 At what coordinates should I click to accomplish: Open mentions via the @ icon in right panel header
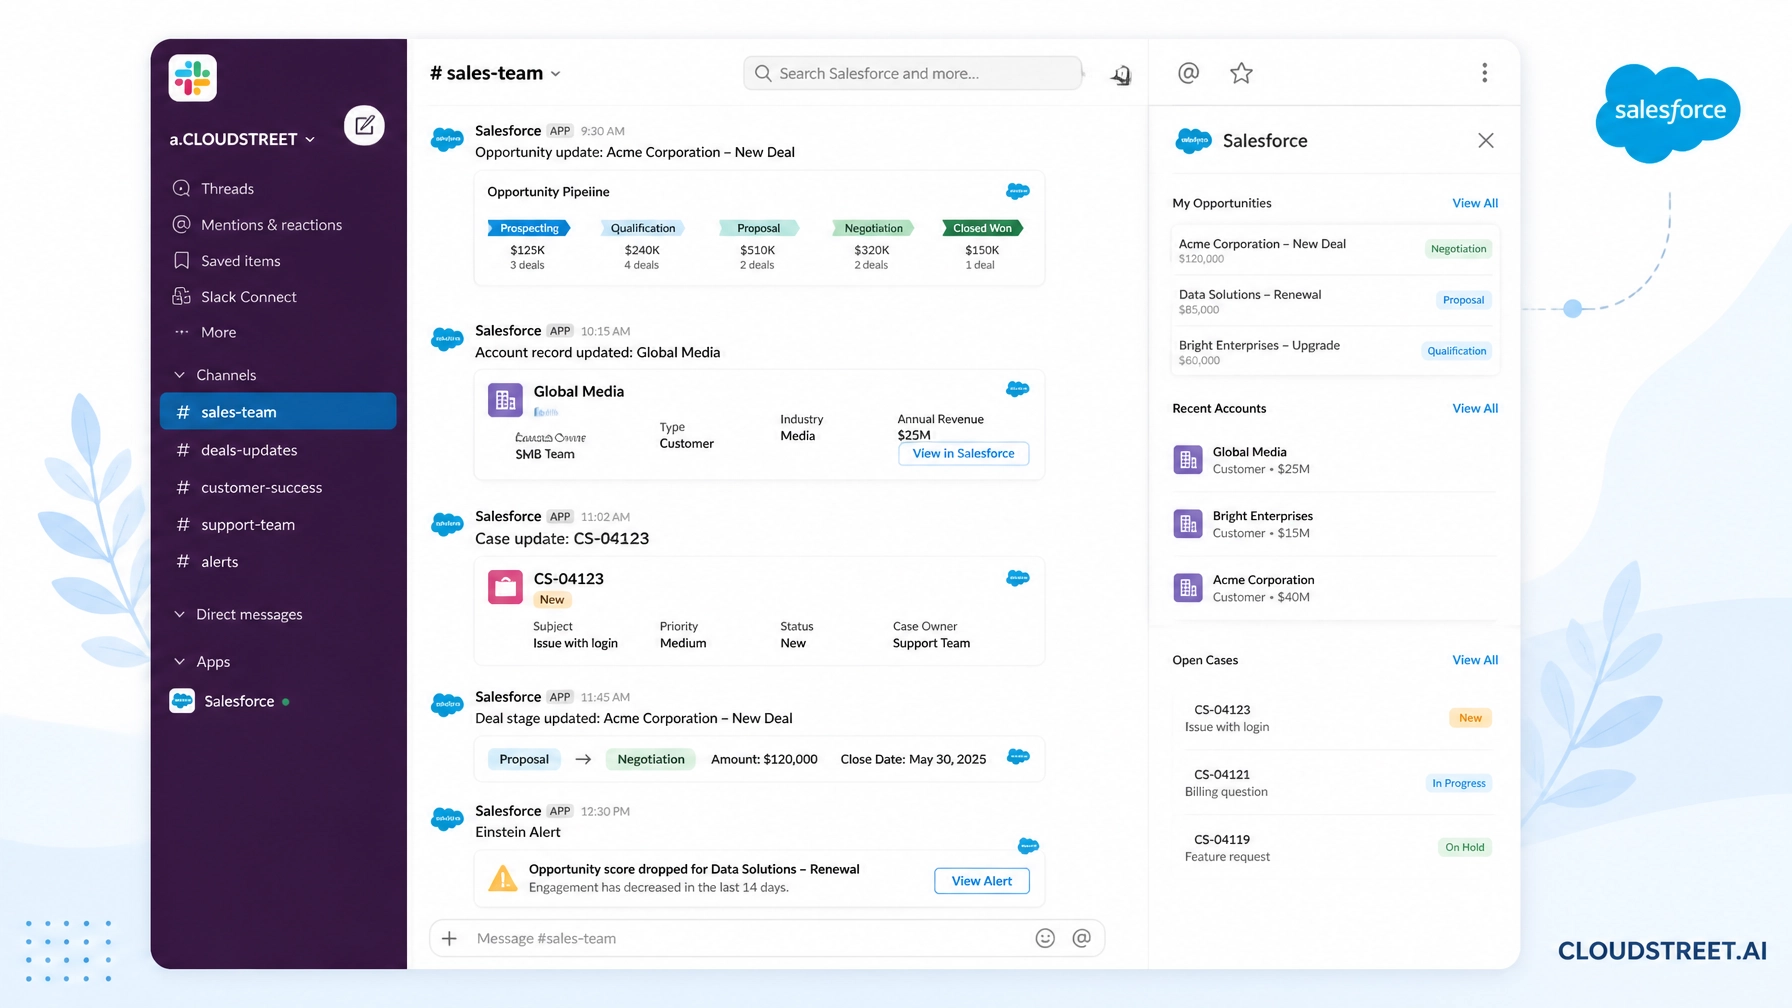(1188, 73)
